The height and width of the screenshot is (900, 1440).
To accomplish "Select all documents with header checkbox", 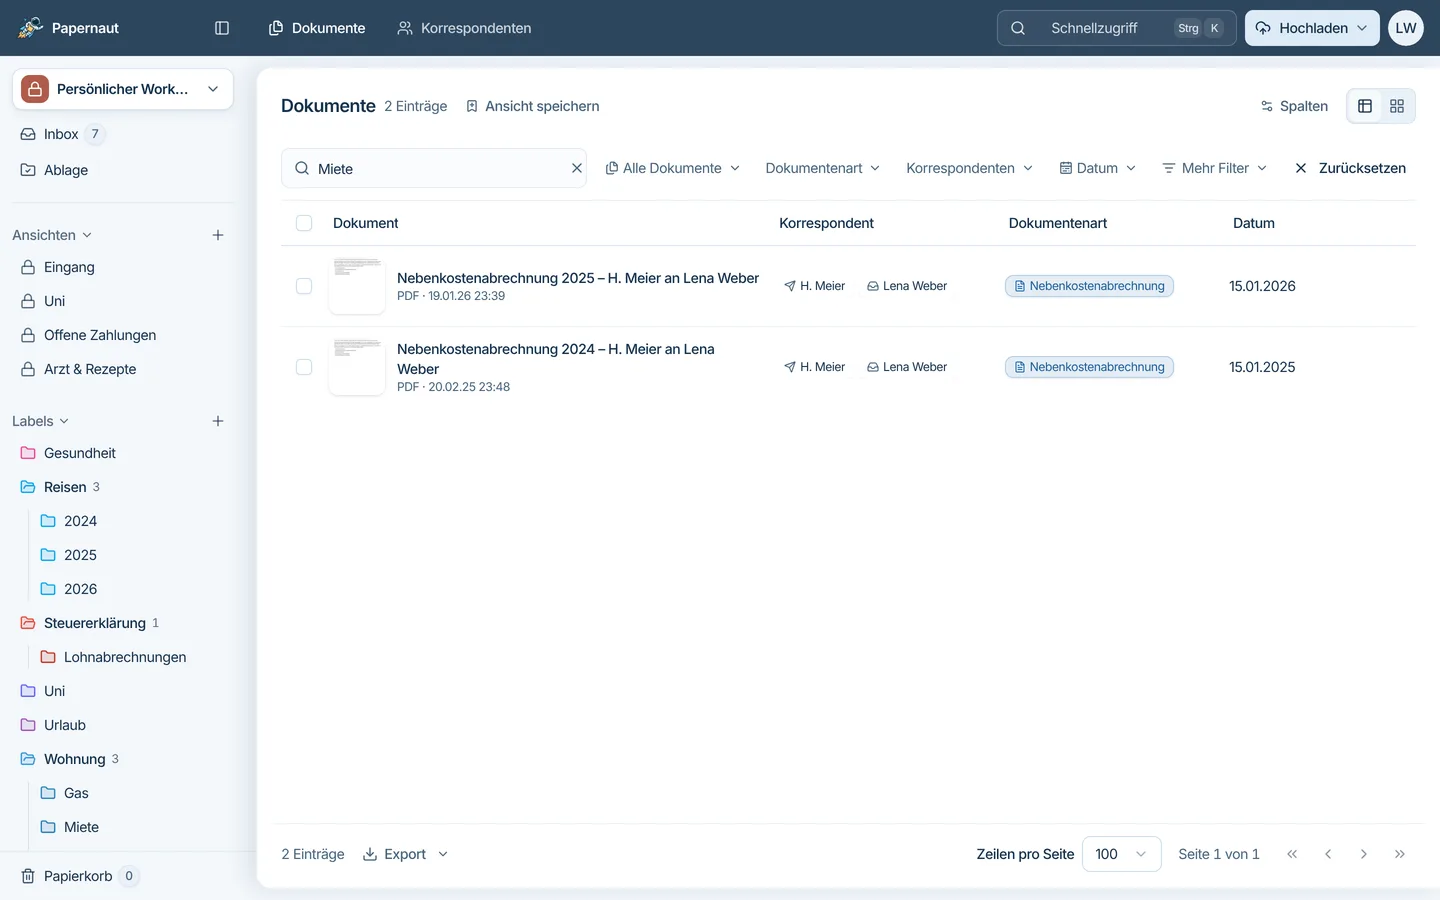I will pyautogui.click(x=304, y=223).
